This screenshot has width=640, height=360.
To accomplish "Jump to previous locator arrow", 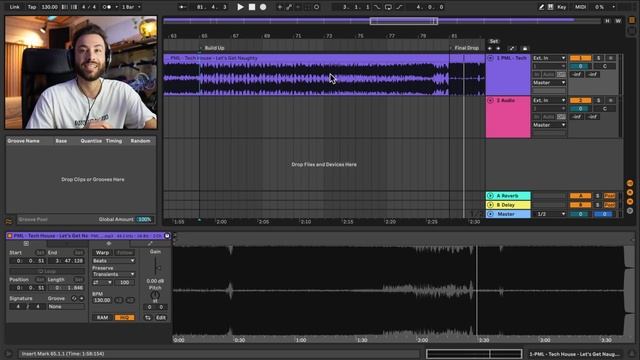I will point(490,48).
